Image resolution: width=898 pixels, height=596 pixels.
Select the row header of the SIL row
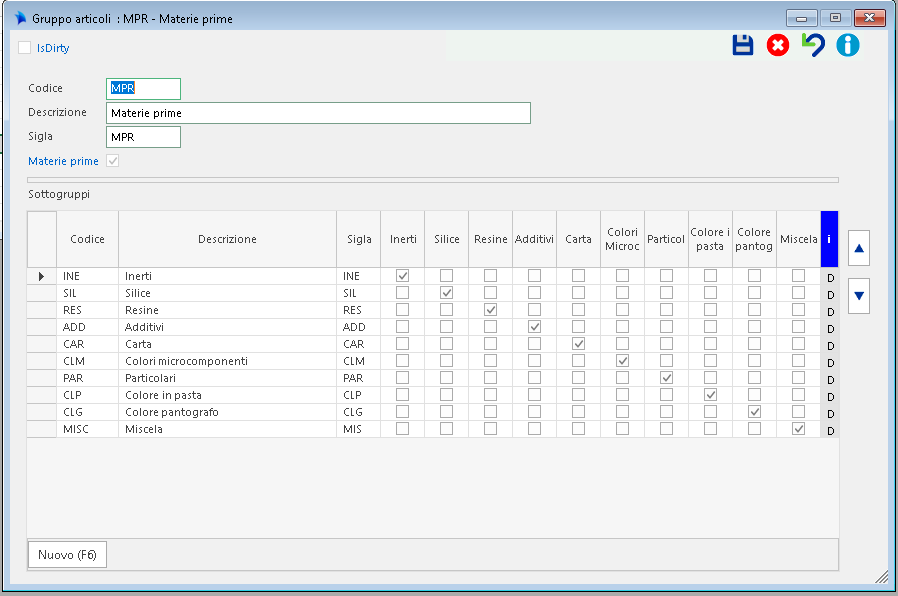point(41,293)
